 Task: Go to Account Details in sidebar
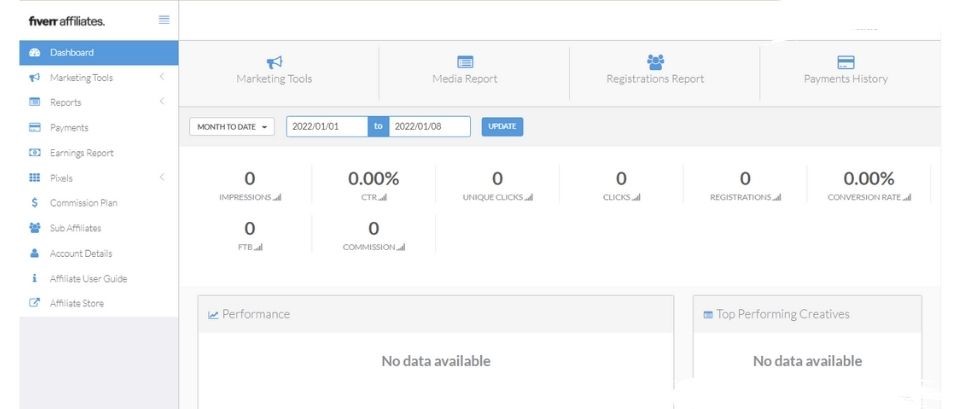click(x=80, y=253)
